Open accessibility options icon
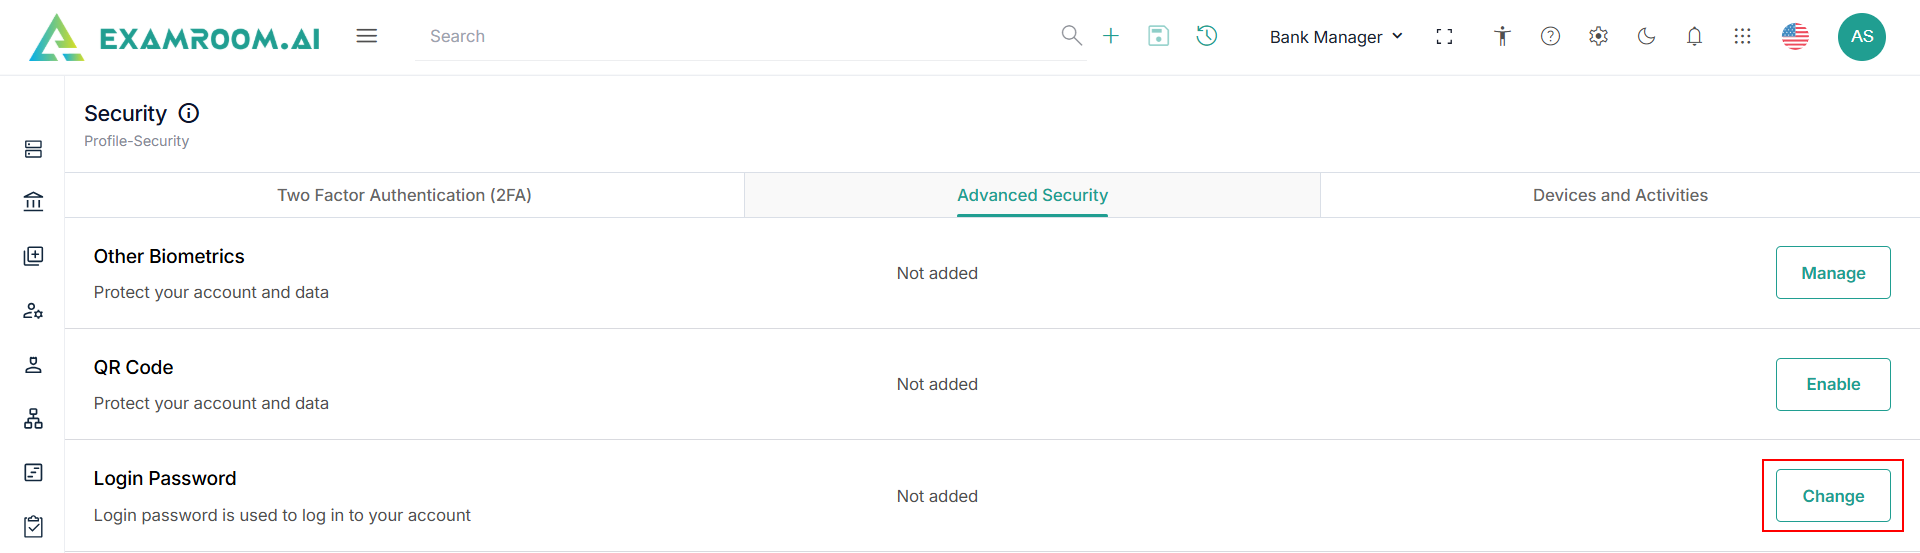Image resolution: width=1920 pixels, height=553 pixels. 1502,37
